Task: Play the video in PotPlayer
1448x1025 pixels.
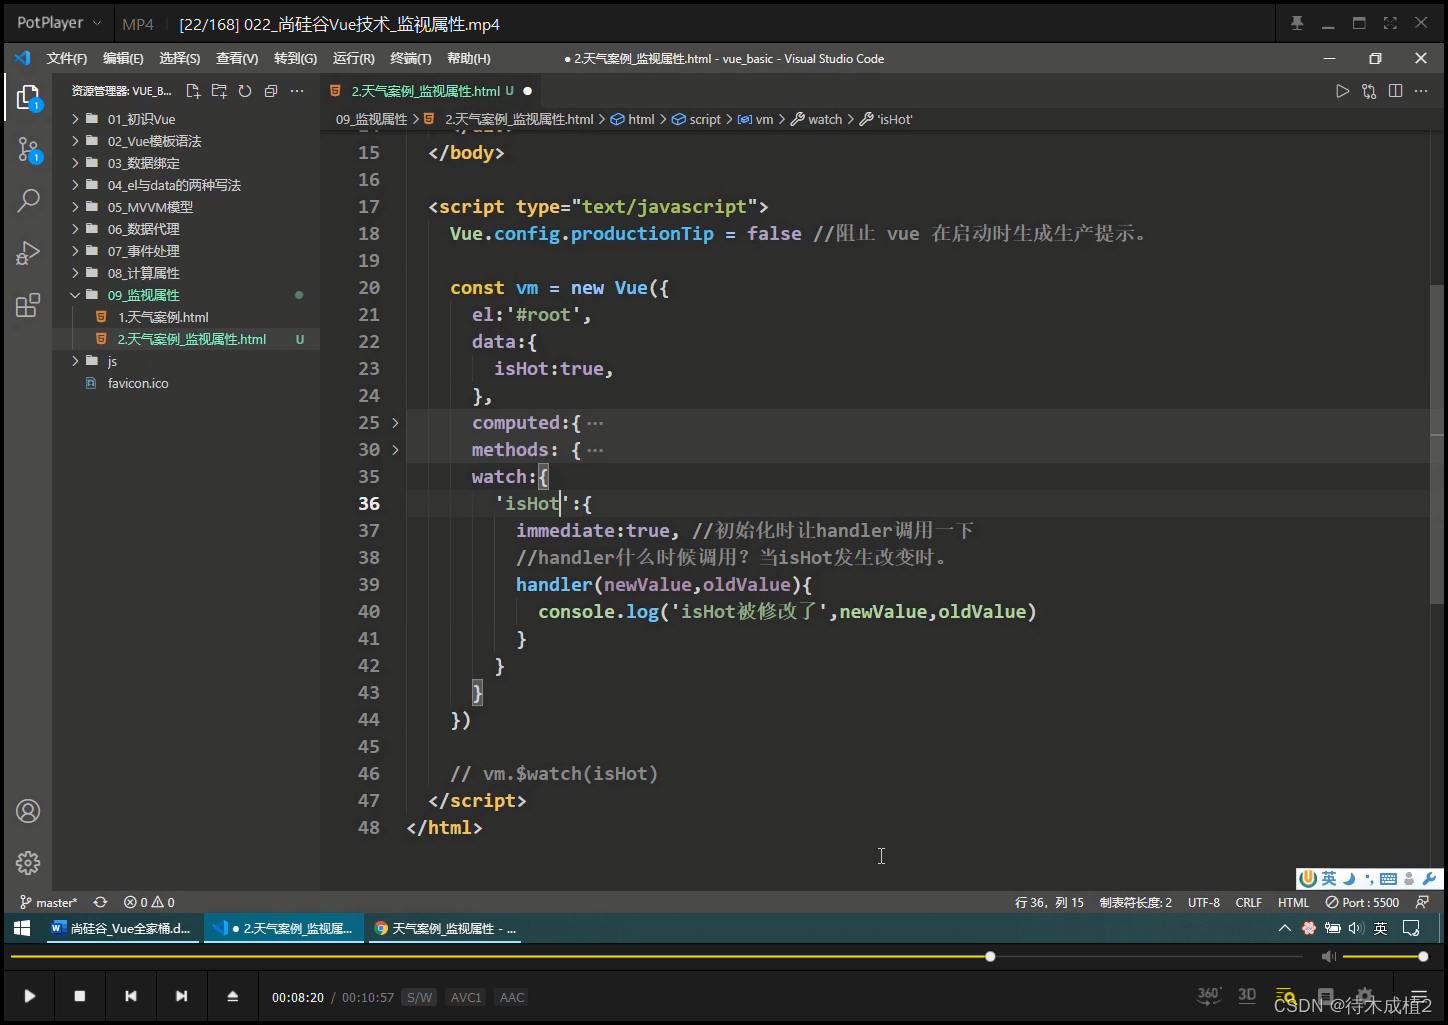Action: 30,996
